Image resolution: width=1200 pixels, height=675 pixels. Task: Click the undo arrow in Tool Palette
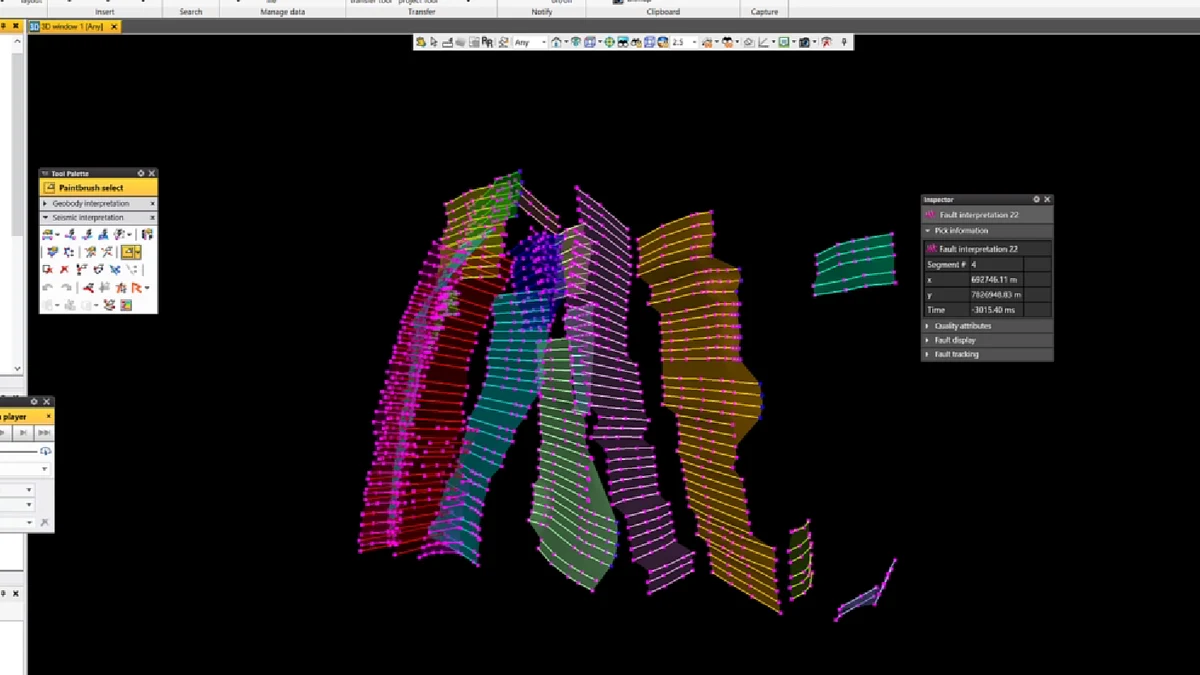pyautogui.click(x=48, y=287)
